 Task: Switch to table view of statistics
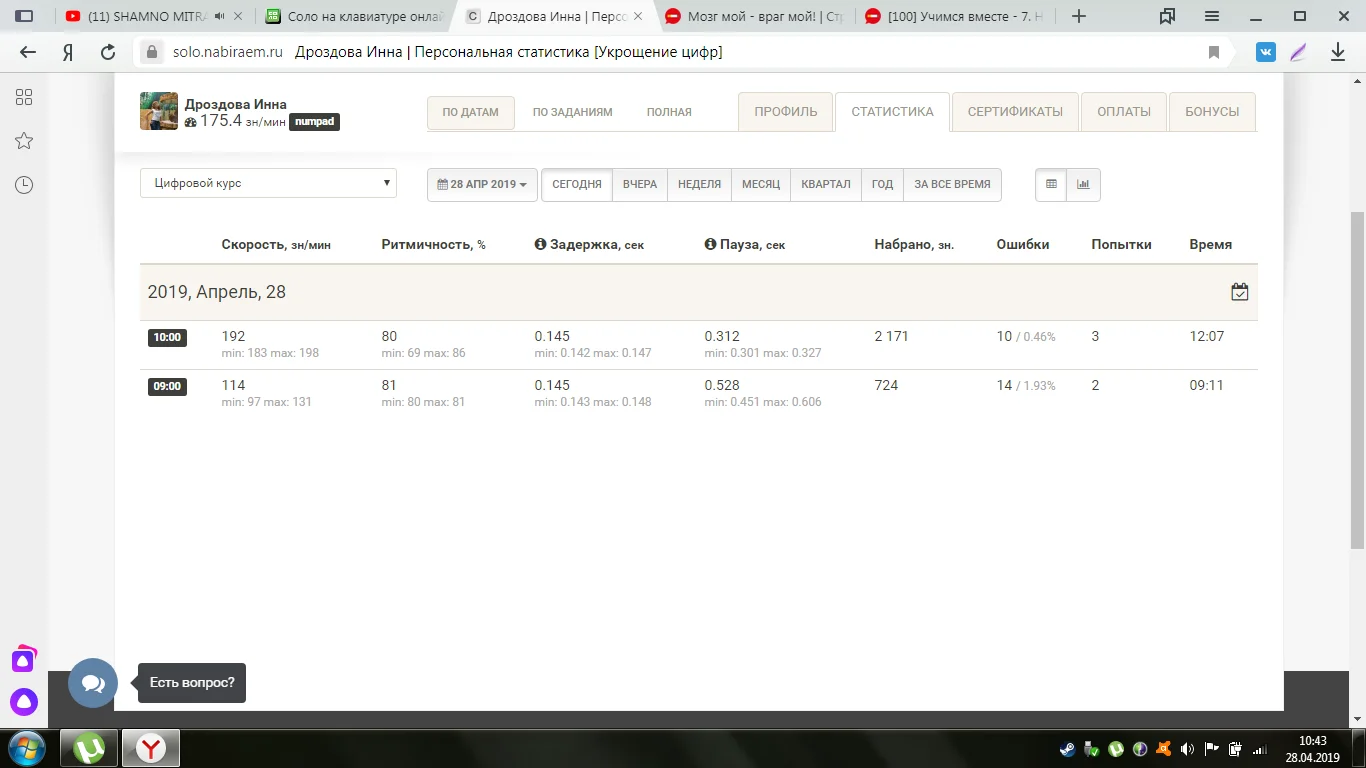pos(1051,185)
